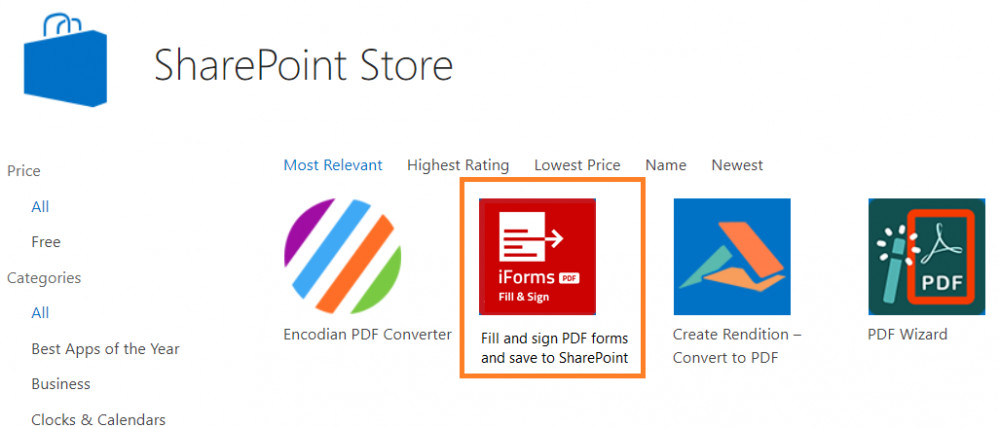The width and height of the screenshot is (1000, 428).
Task: Click the Encodian PDF Converter title link
Action: pyautogui.click(x=367, y=334)
